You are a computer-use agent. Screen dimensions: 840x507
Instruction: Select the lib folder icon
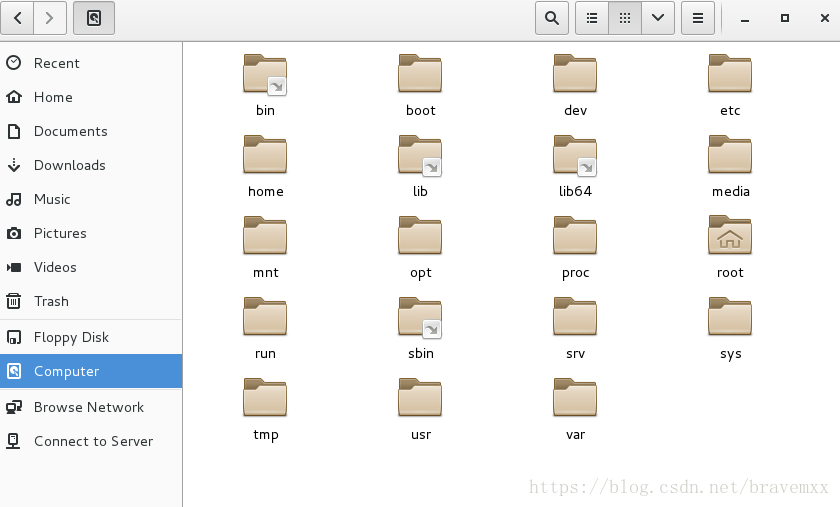420,155
